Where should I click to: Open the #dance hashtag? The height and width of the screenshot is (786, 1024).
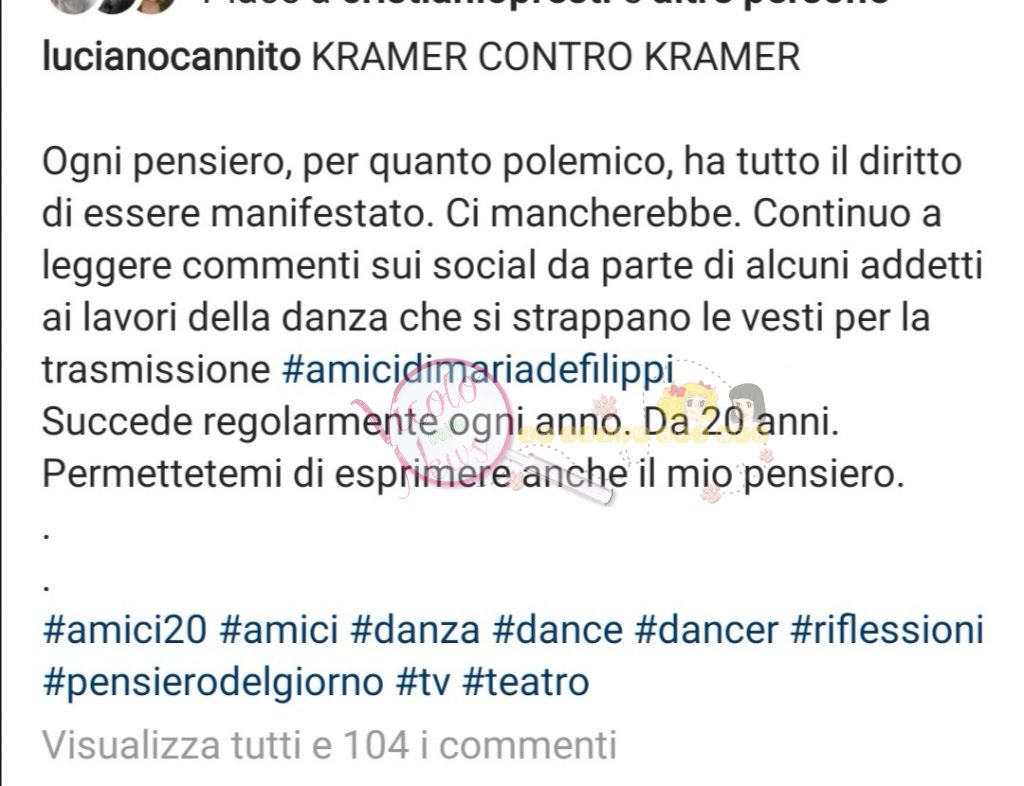[557, 631]
